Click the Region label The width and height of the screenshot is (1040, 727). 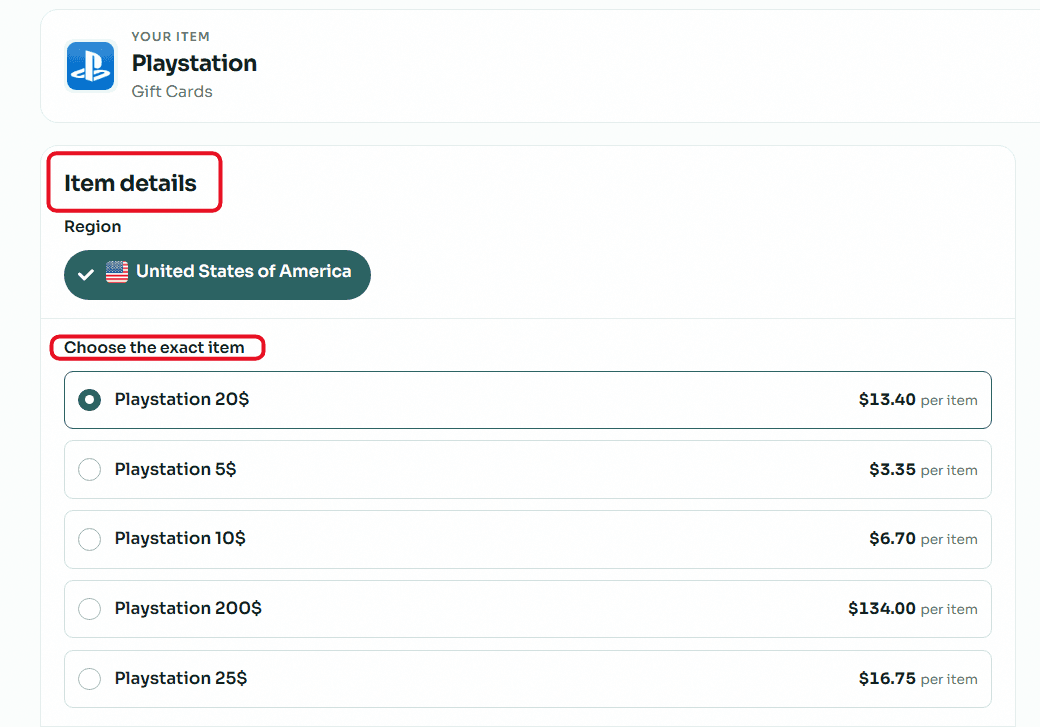pyautogui.click(x=92, y=227)
